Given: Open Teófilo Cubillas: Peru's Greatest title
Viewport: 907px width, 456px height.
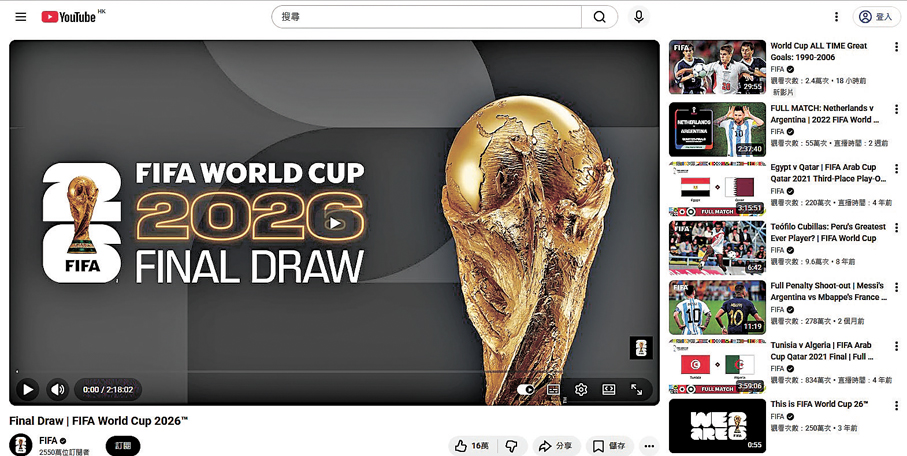Looking at the screenshot, I should tap(828, 233).
